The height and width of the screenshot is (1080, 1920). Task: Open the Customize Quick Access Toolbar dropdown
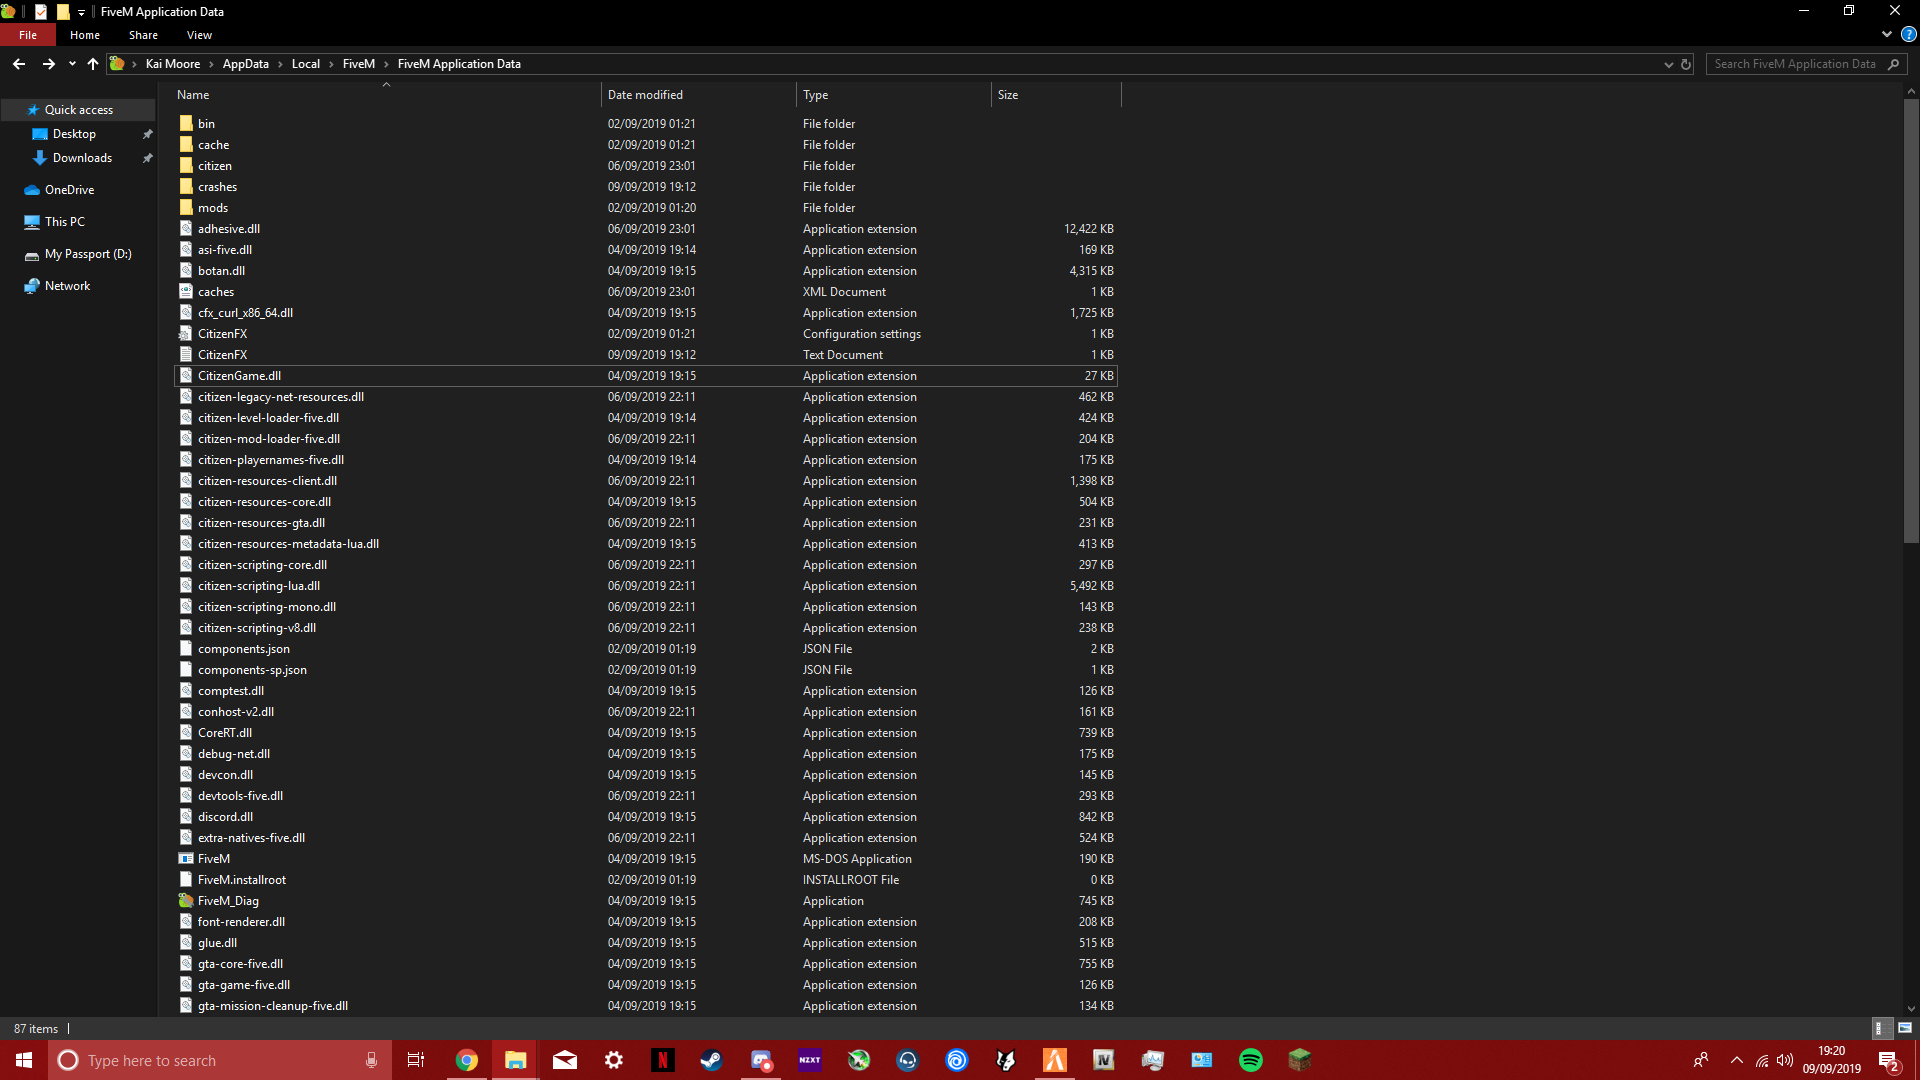81,12
